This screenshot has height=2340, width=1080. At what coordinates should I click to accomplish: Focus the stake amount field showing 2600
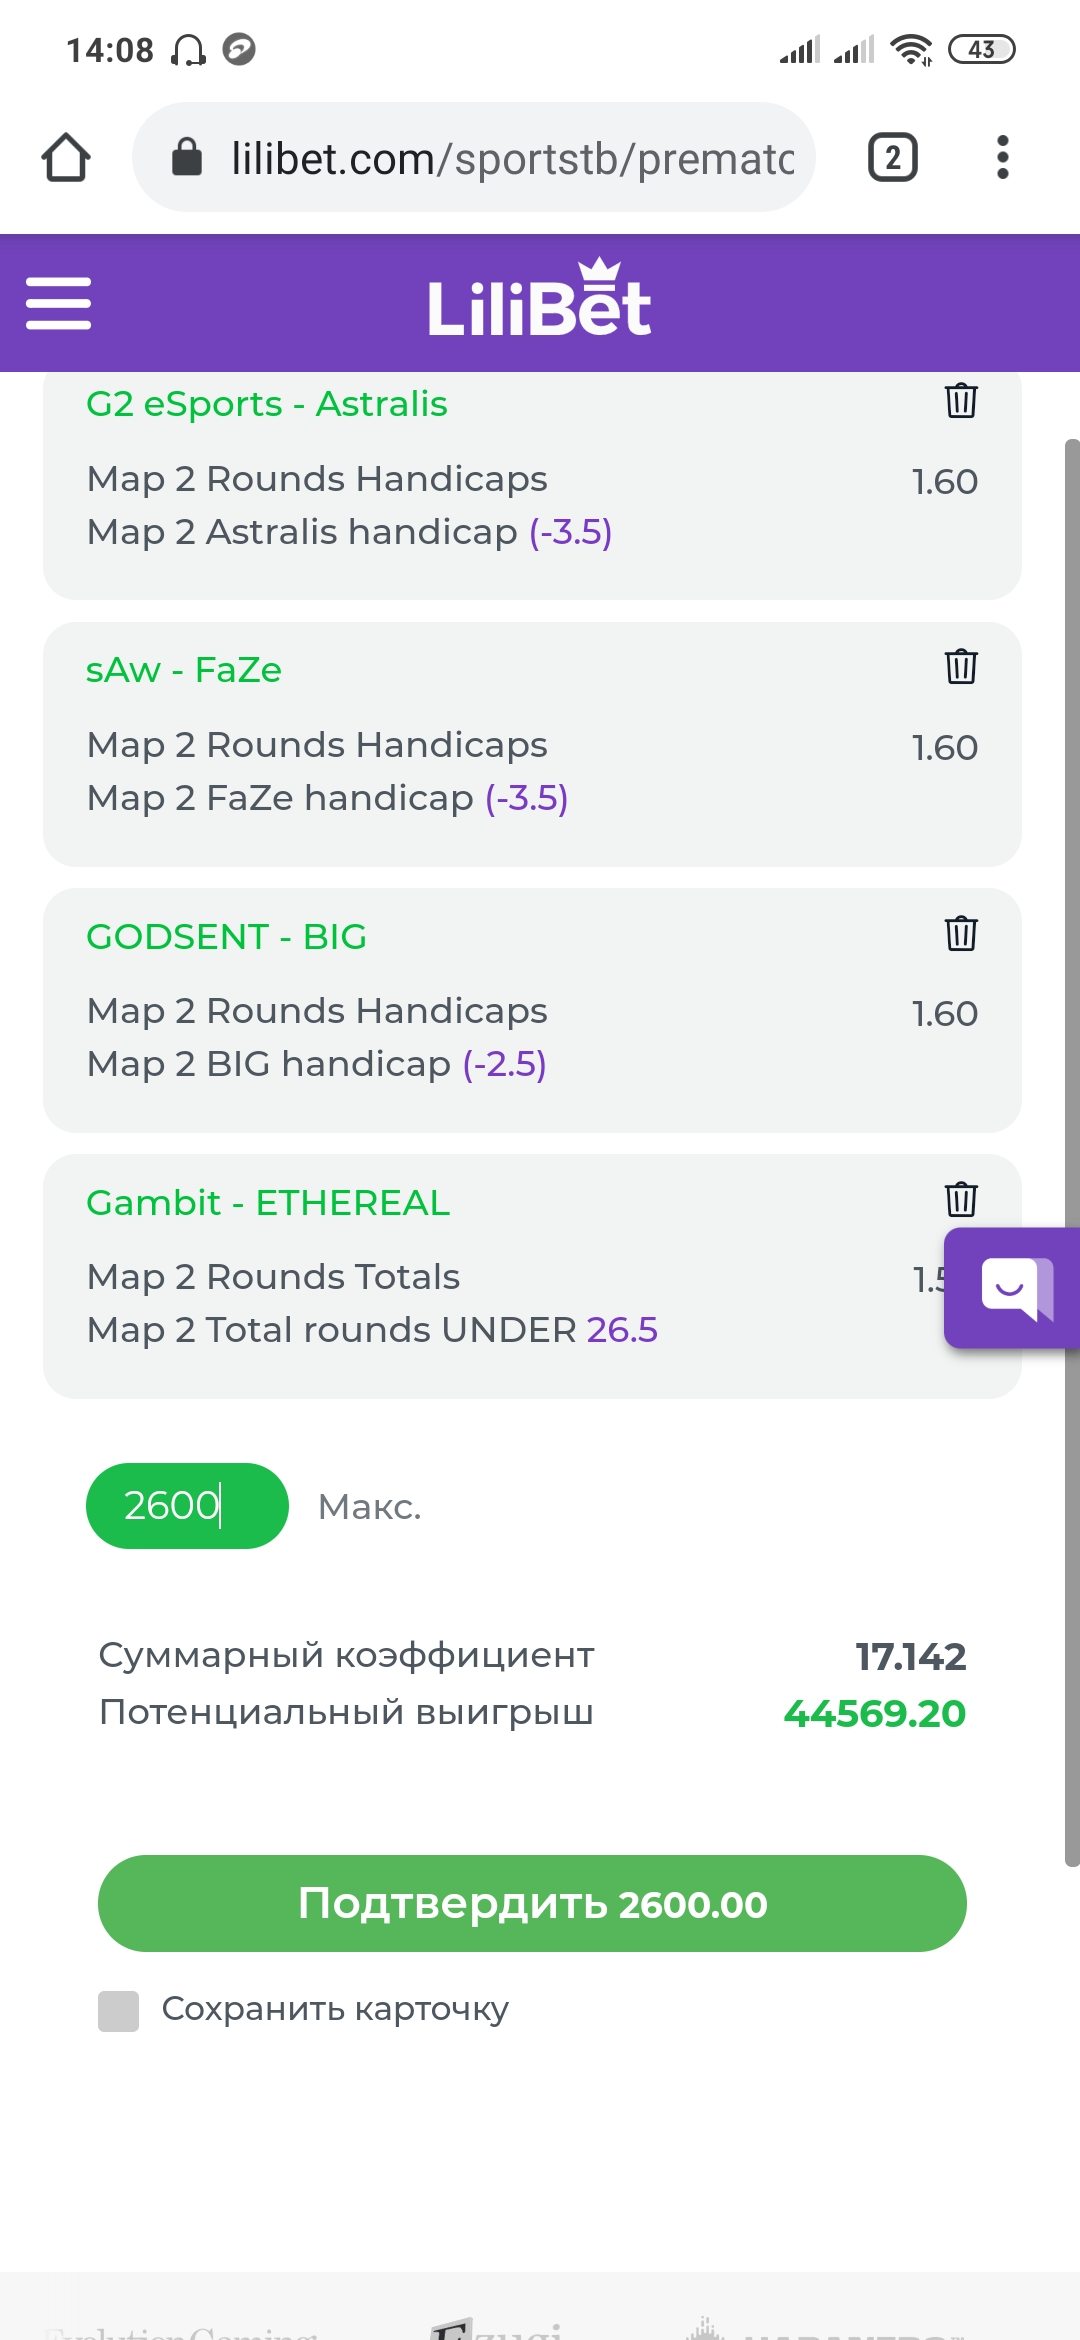[187, 1506]
